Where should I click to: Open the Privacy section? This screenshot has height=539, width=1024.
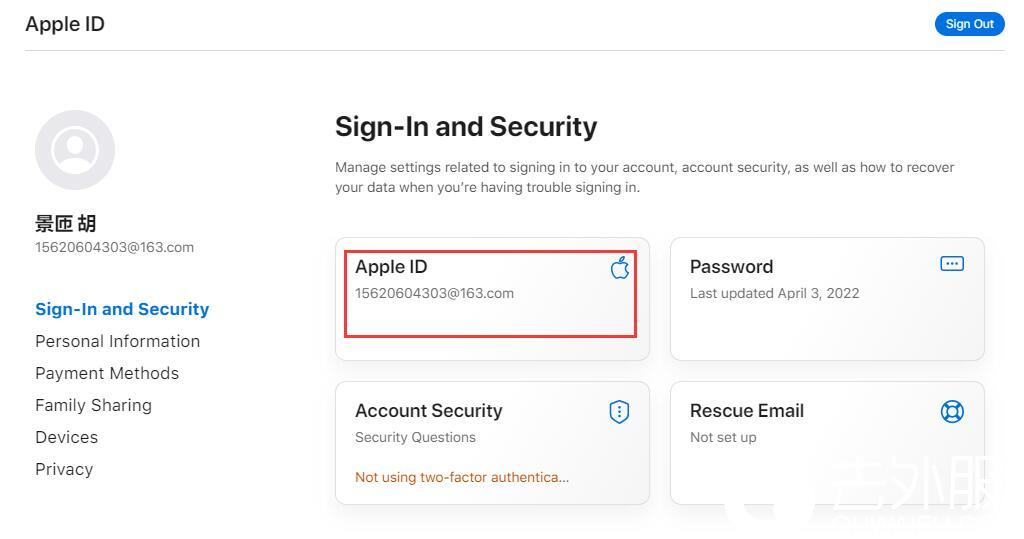(x=64, y=469)
